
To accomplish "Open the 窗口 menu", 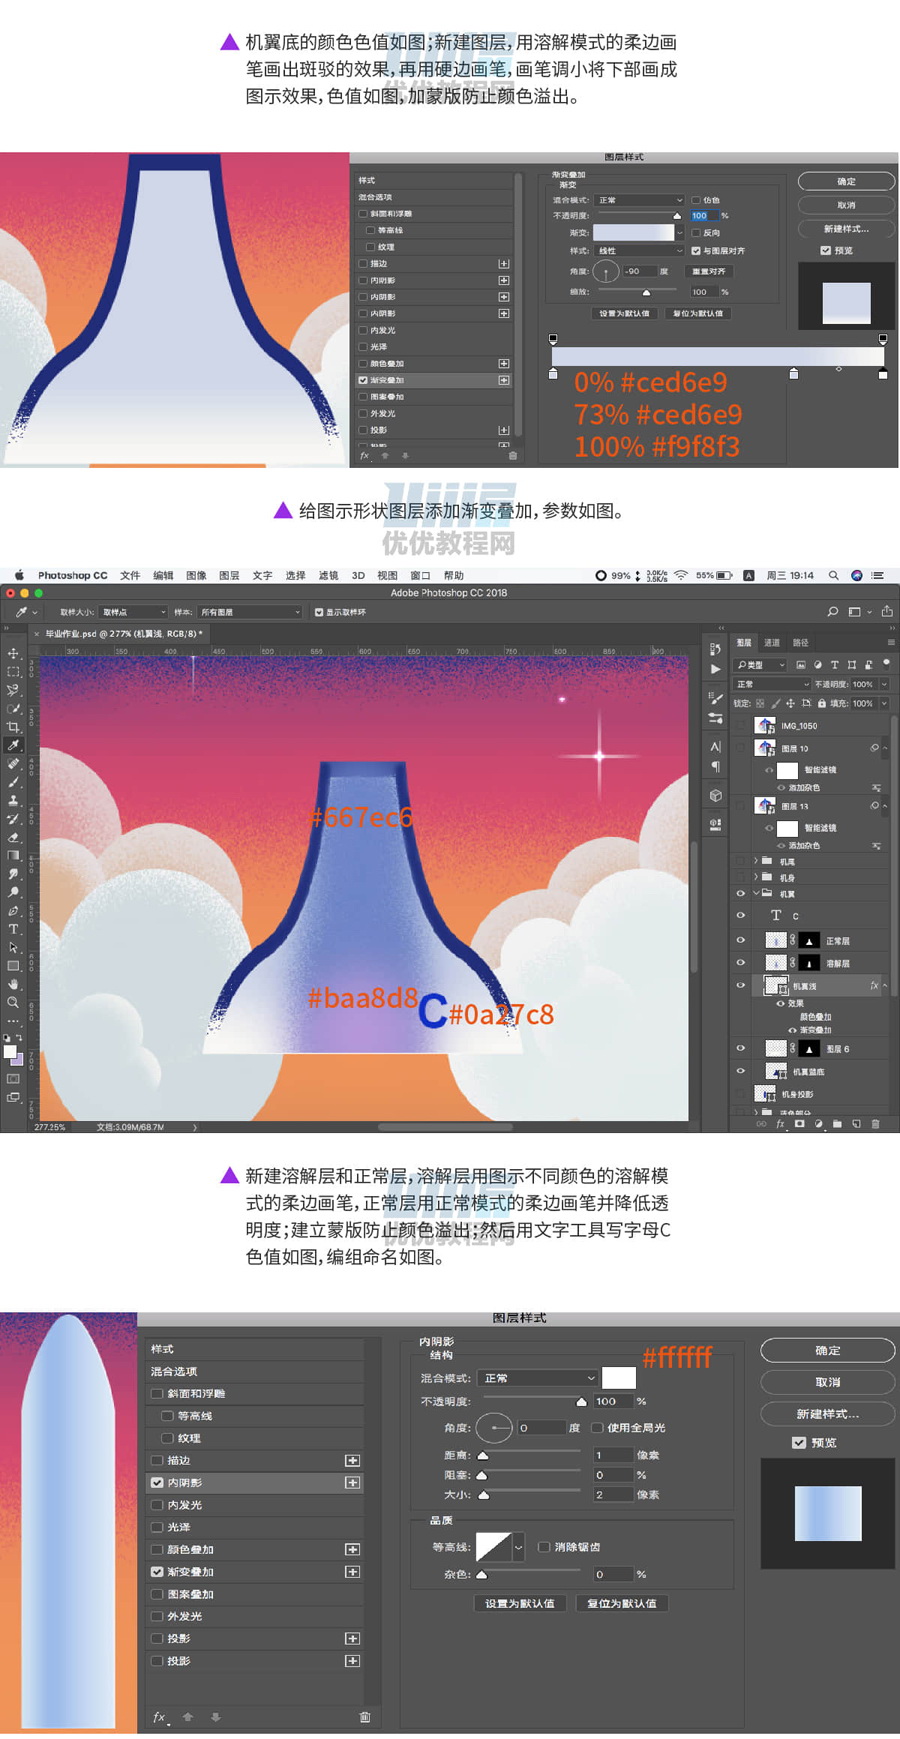I will (420, 575).
